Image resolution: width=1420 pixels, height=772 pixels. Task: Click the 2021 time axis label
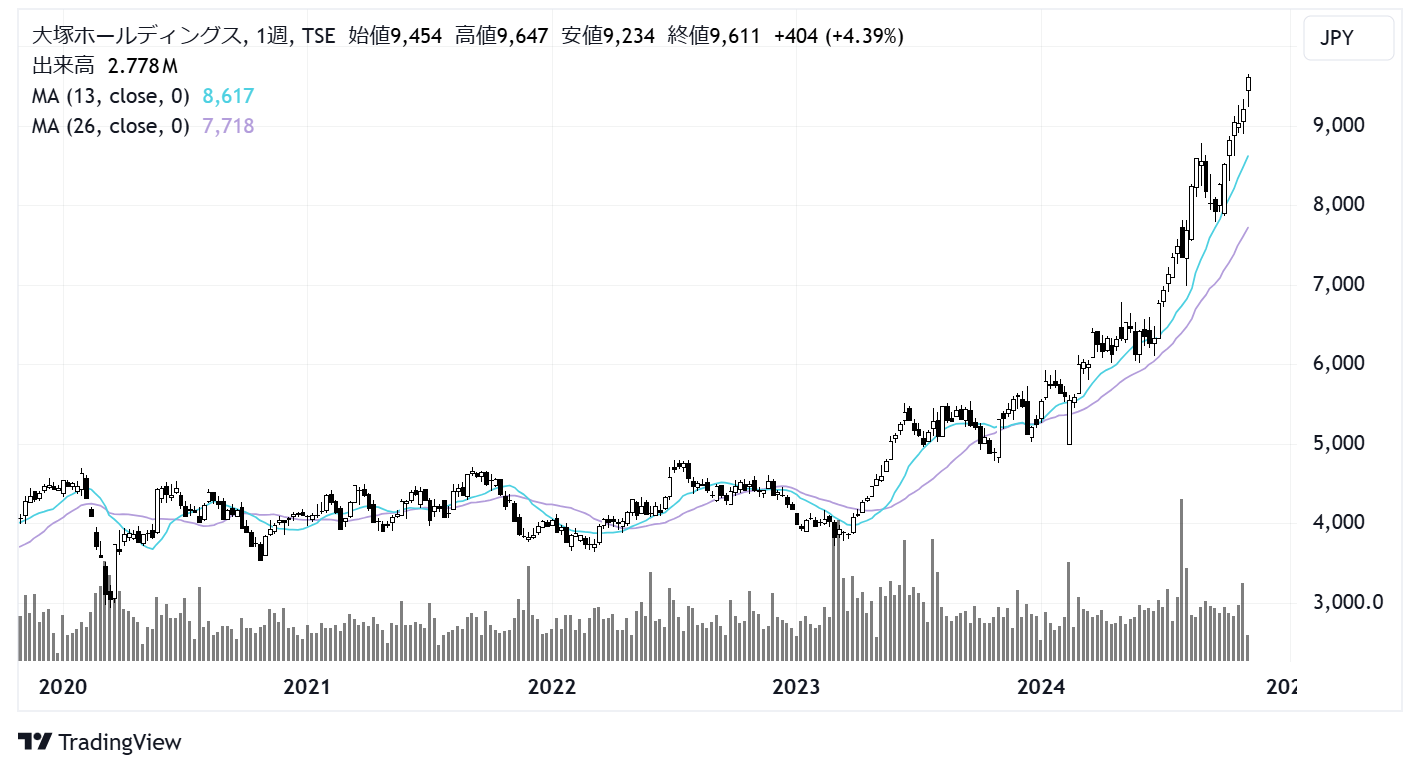click(307, 688)
